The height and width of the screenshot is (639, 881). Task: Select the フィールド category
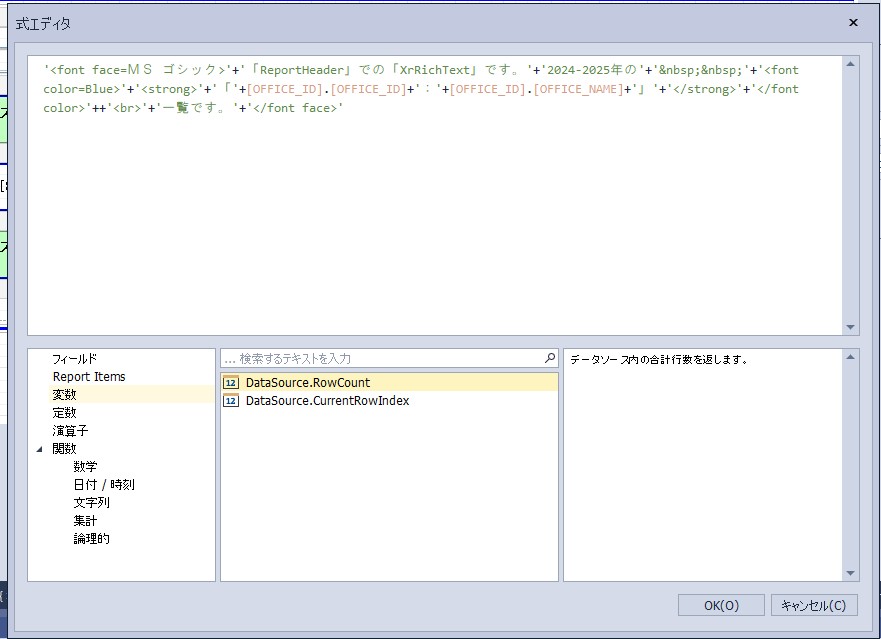pyautogui.click(x=75, y=359)
